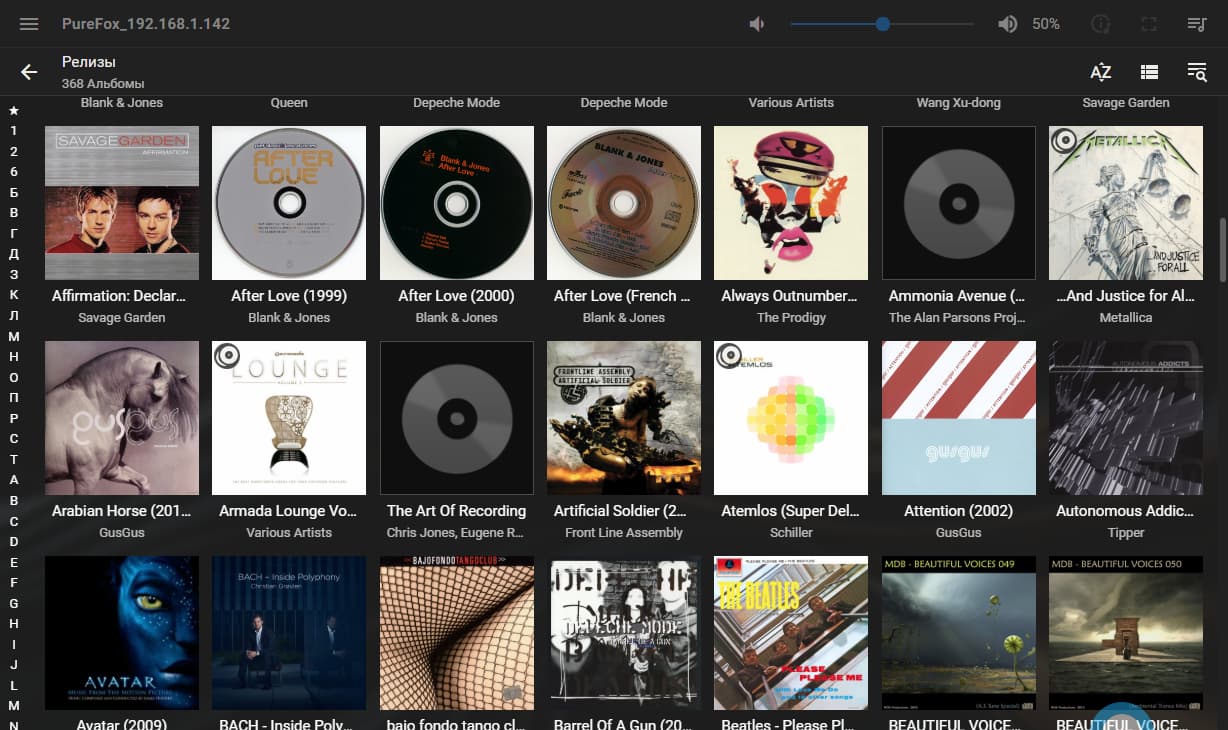Click the volume up speaker icon
The height and width of the screenshot is (730, 1228).
[x=1007, y=24]
